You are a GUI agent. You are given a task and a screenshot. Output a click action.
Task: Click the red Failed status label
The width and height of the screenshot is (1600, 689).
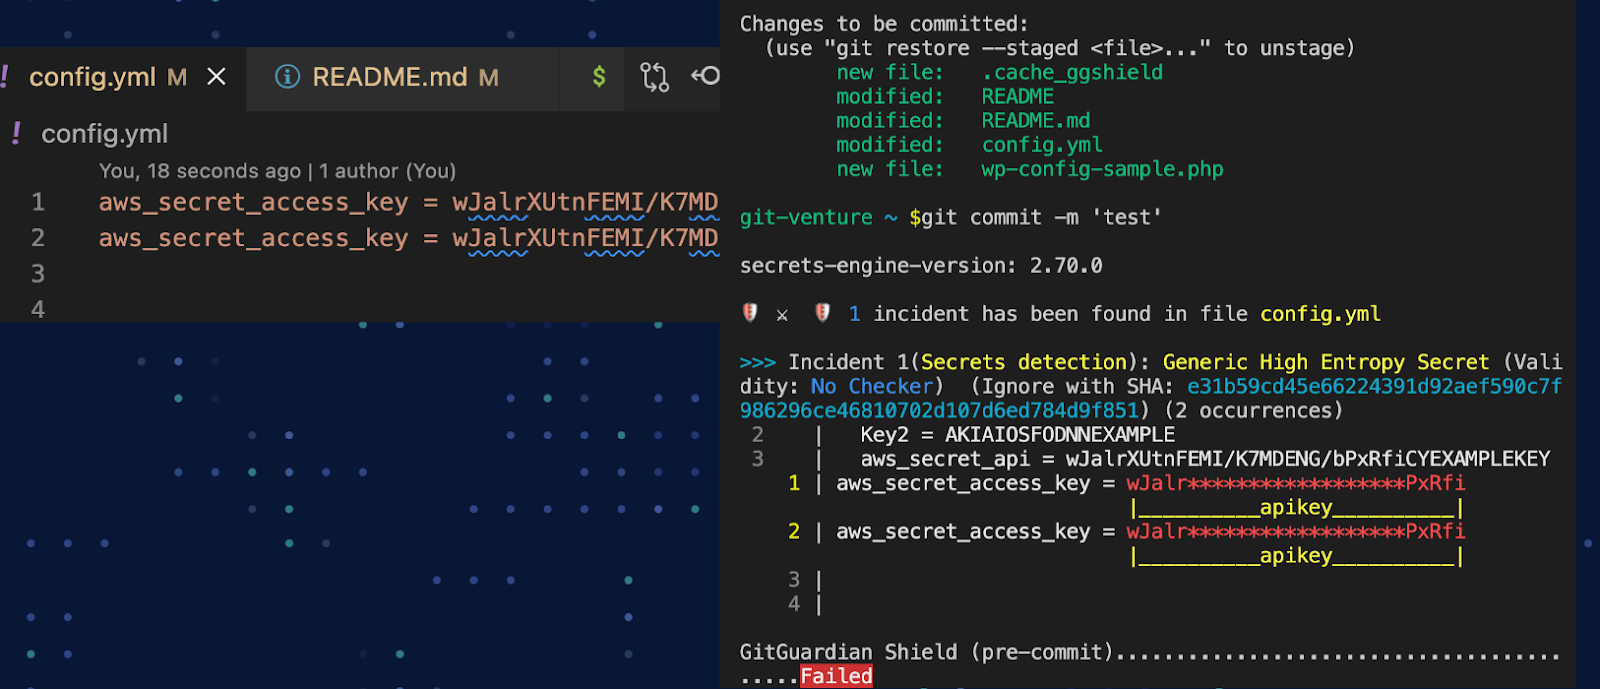836,676
